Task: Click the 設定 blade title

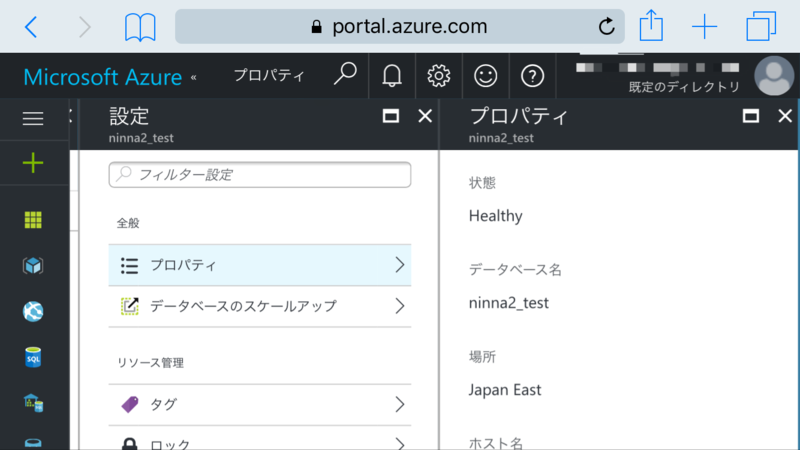Action: 129,116
